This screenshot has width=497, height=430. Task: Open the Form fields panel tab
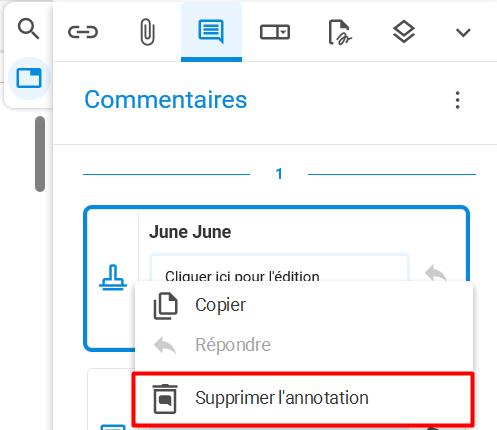pyautogui.click(x=275, y=32)
